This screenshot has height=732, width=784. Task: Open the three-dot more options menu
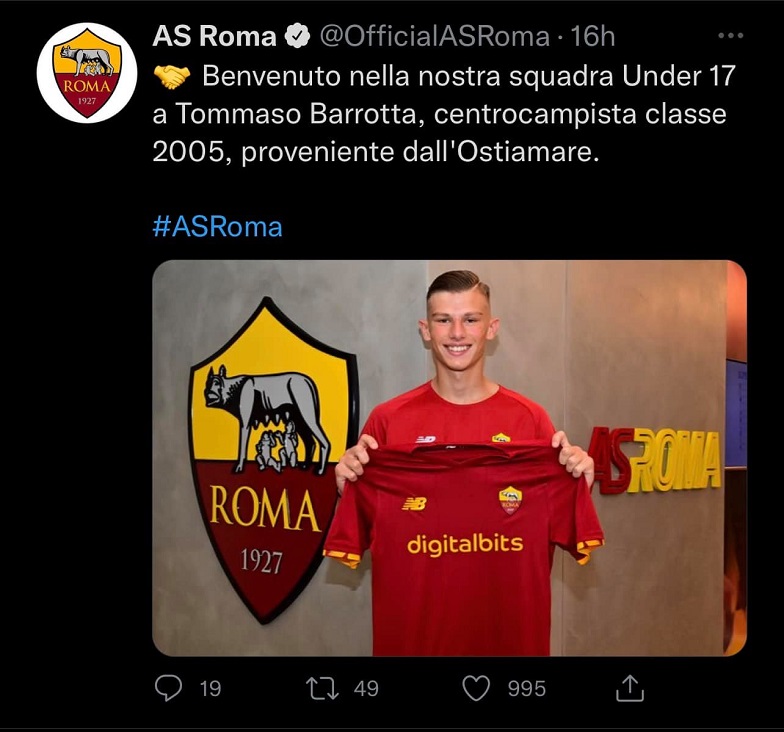(x=730, y=36)
